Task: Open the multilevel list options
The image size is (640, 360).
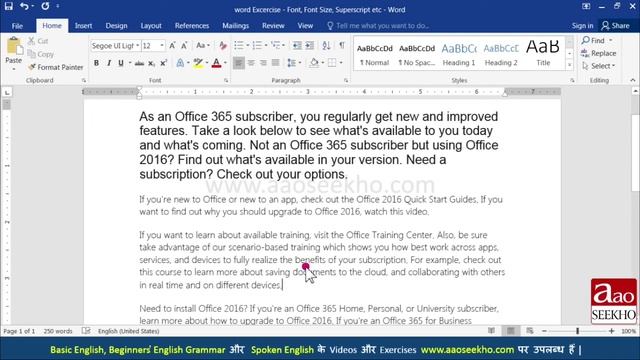Action: pyautogui.click(x=276, y=46)
